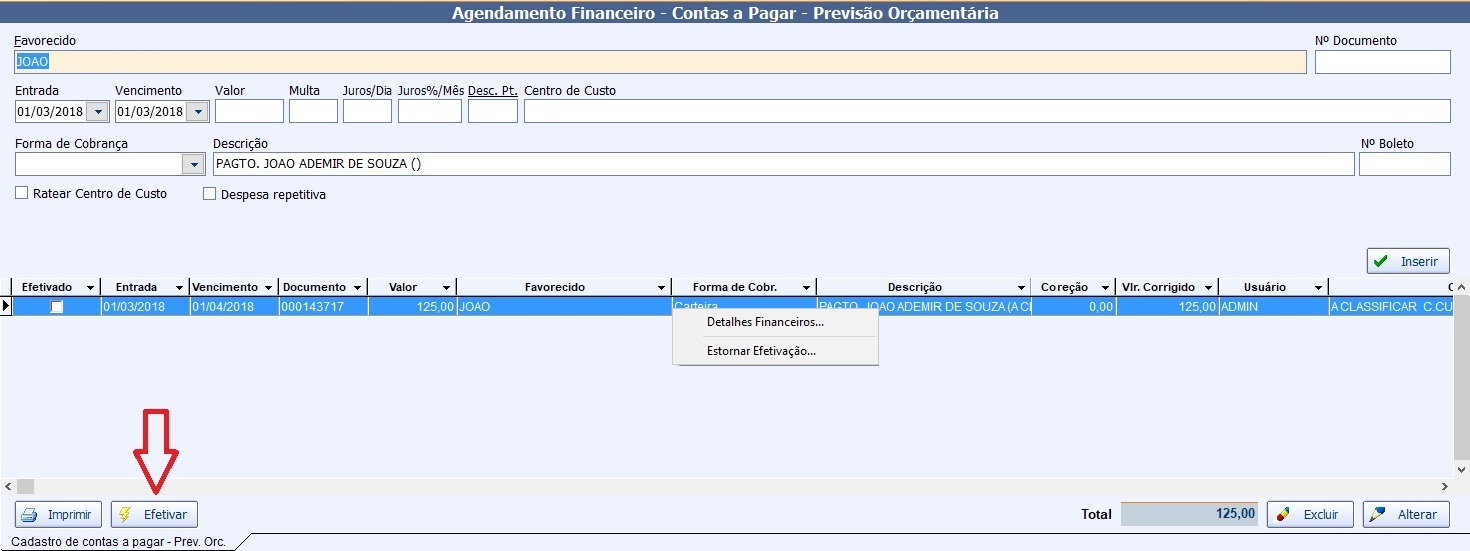
Task: Enable Ratear Centro de Custo checkbox
Action: pos(22,193)
